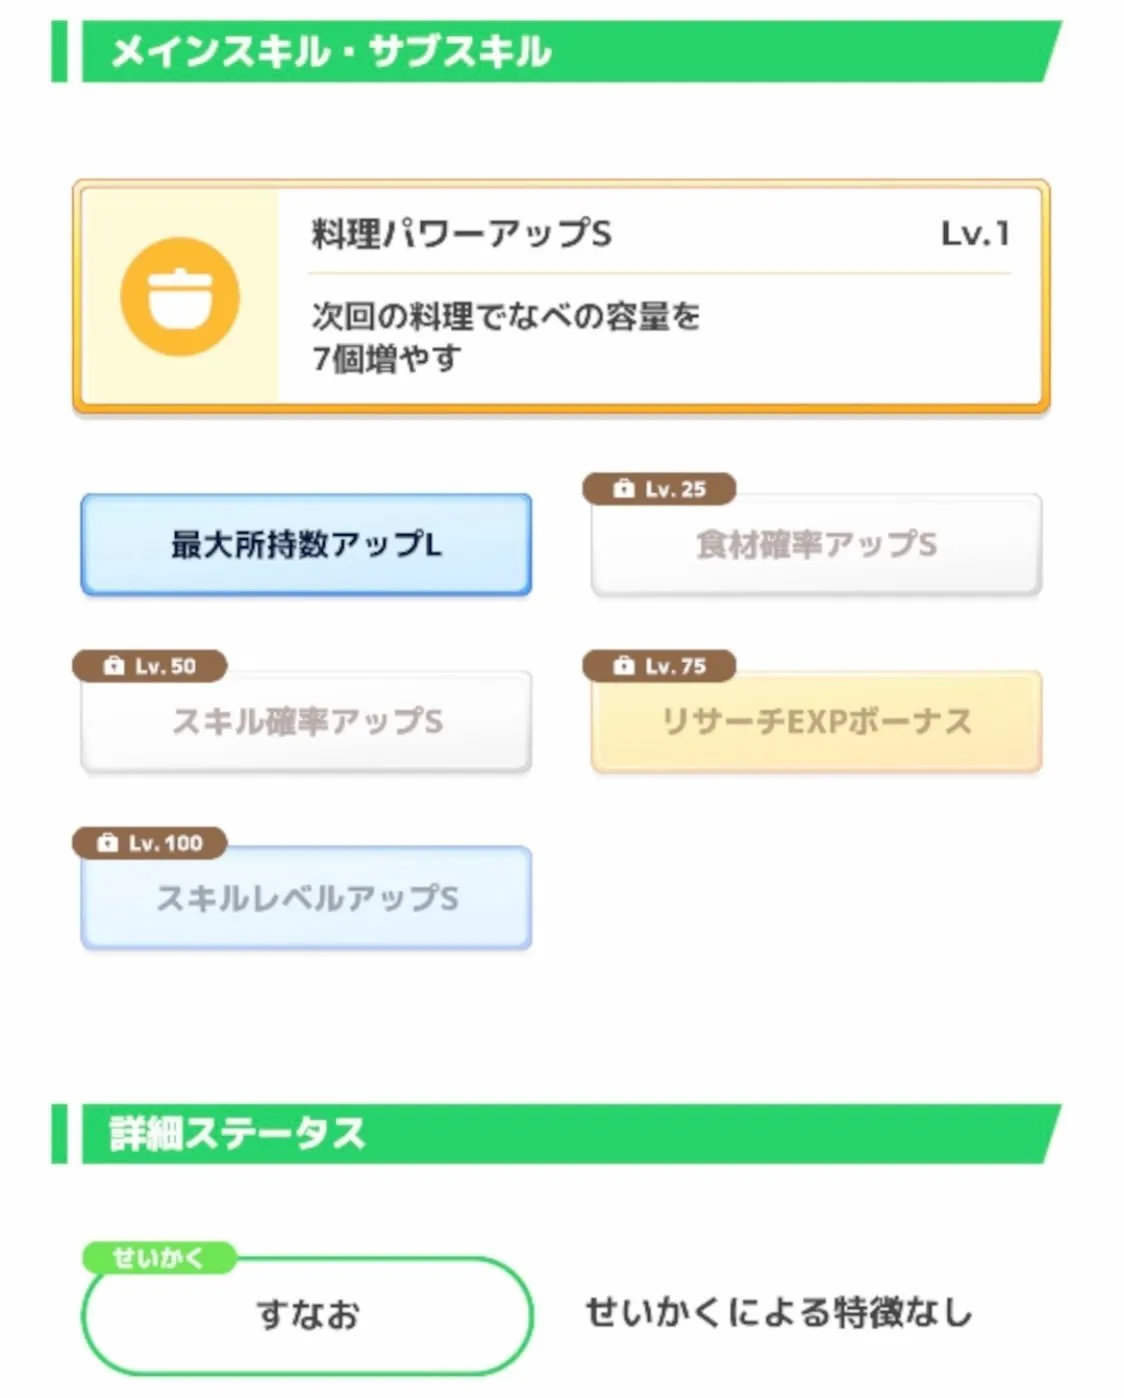
Task: Click the Lv.1 main skill level label
Action: click(x=975, y=235)
